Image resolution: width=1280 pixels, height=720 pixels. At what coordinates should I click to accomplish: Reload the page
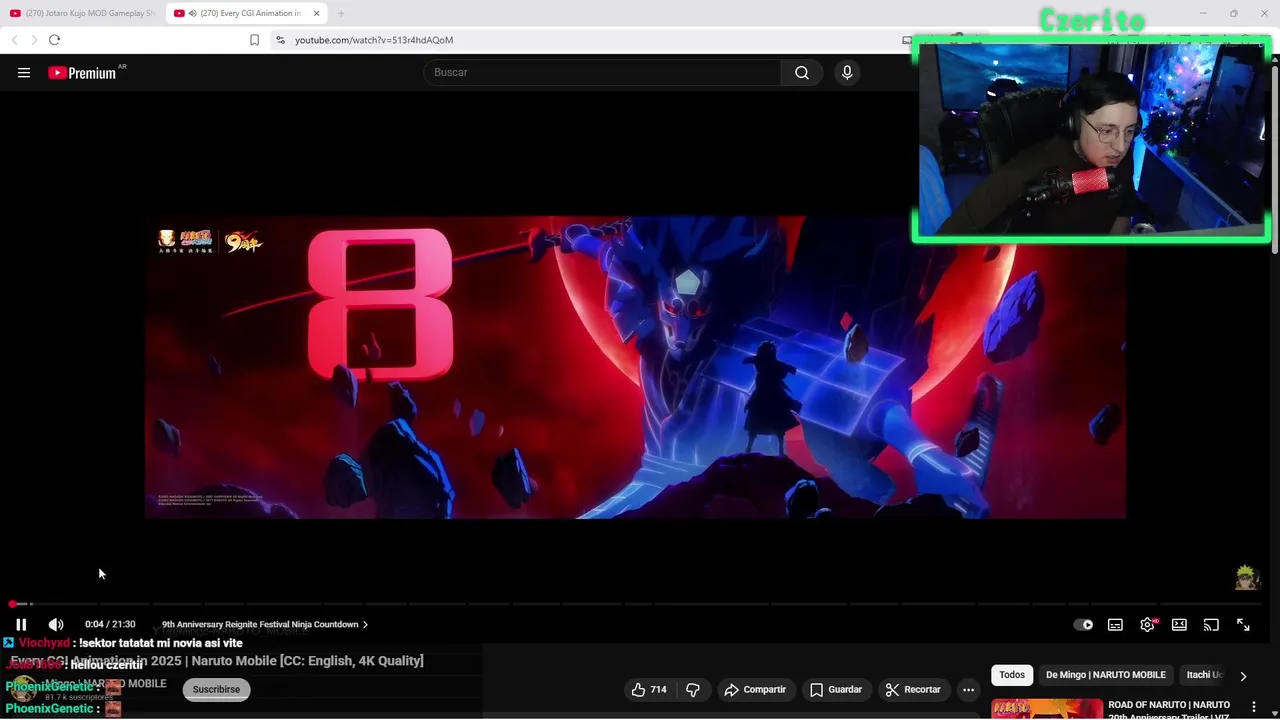(x=54, y=40)
